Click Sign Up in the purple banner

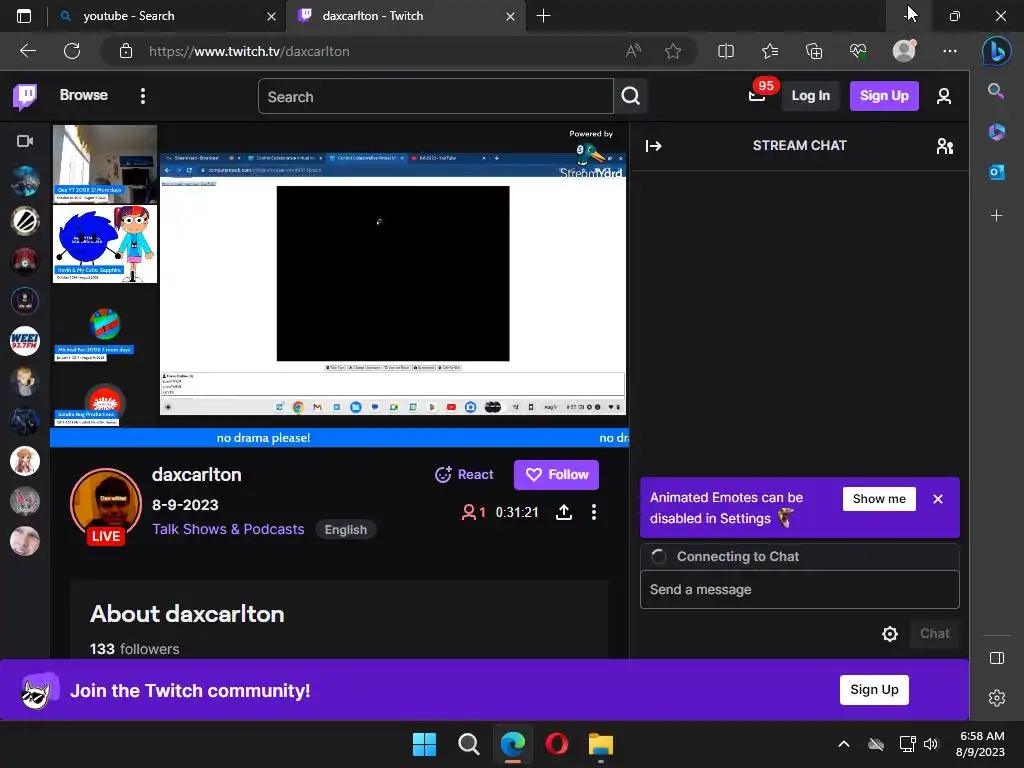874,690
